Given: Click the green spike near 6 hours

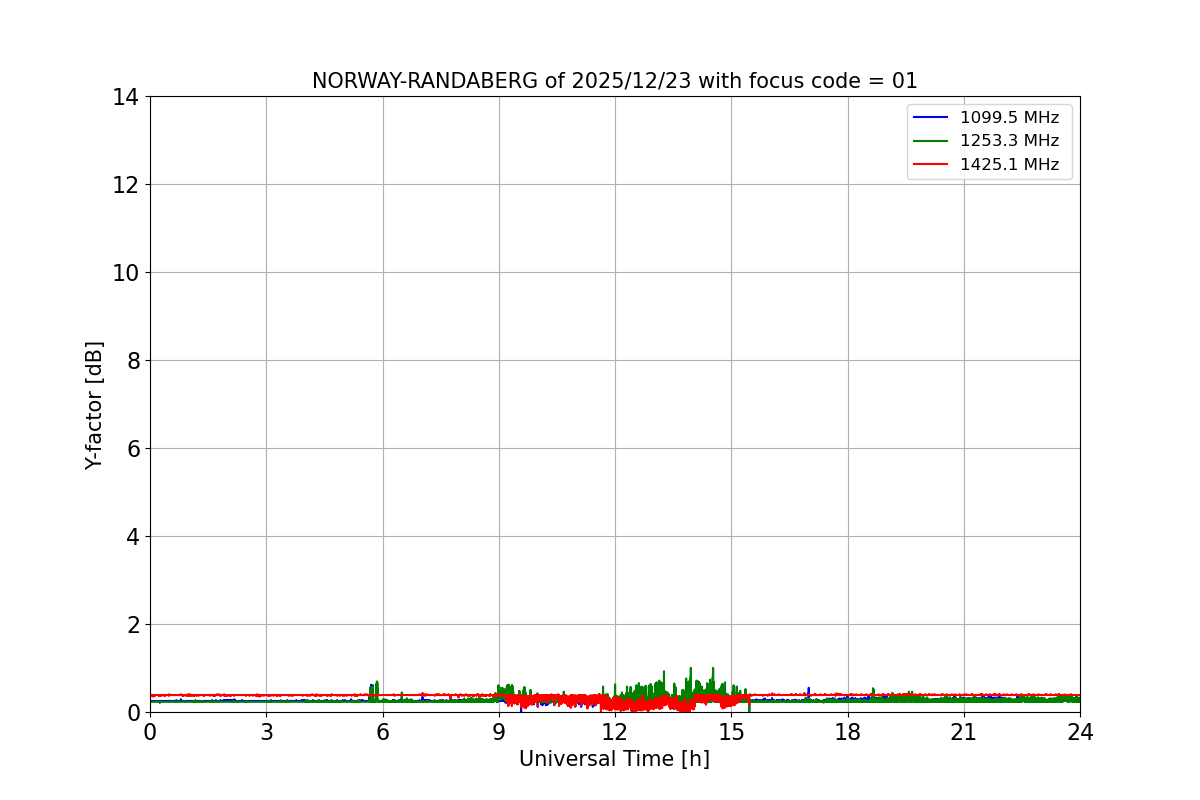Looking at the screenshot, I should [x=376, y=690].
